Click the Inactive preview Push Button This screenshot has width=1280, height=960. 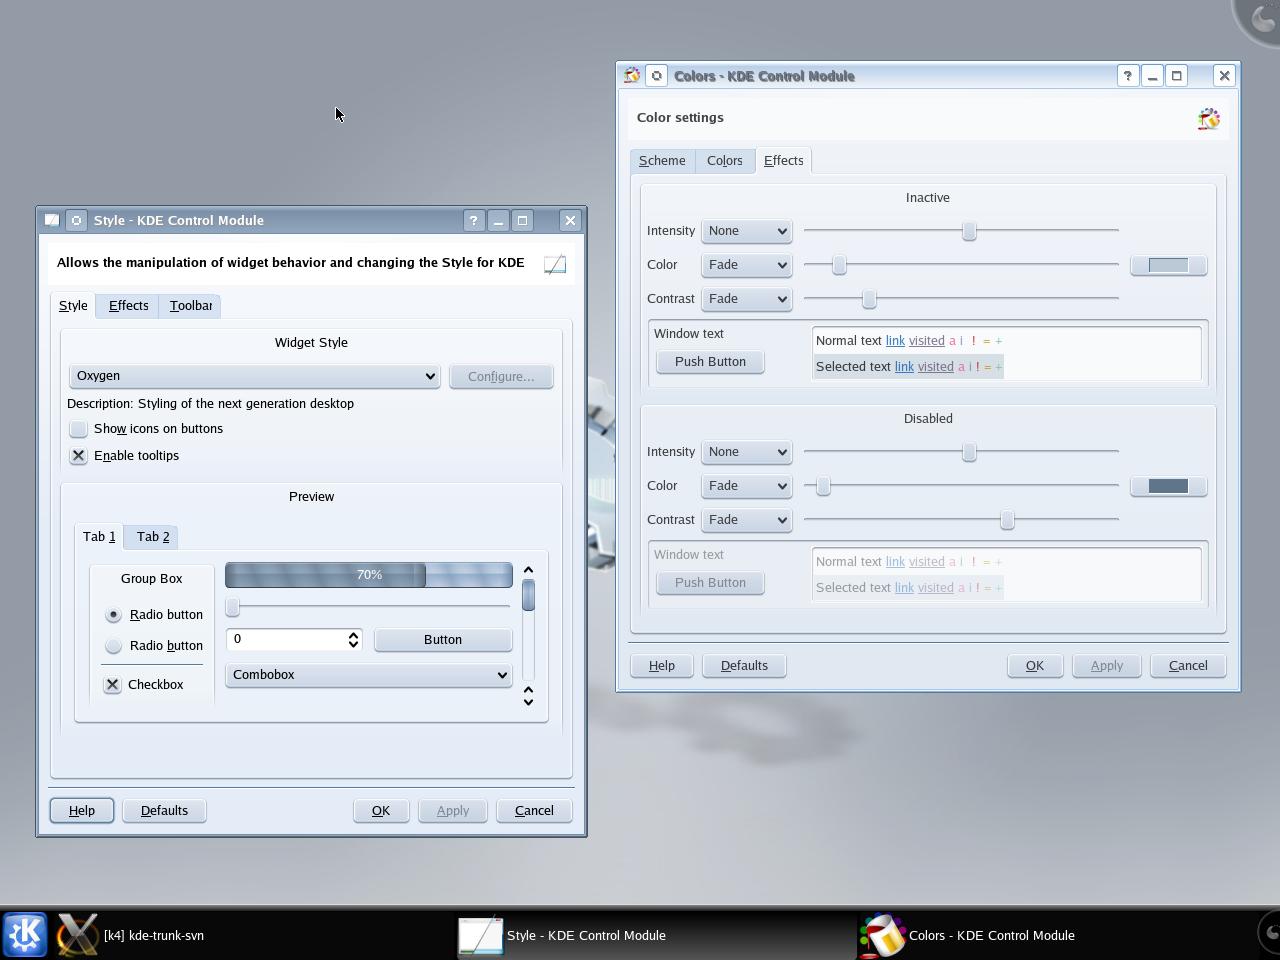[710, 362]
